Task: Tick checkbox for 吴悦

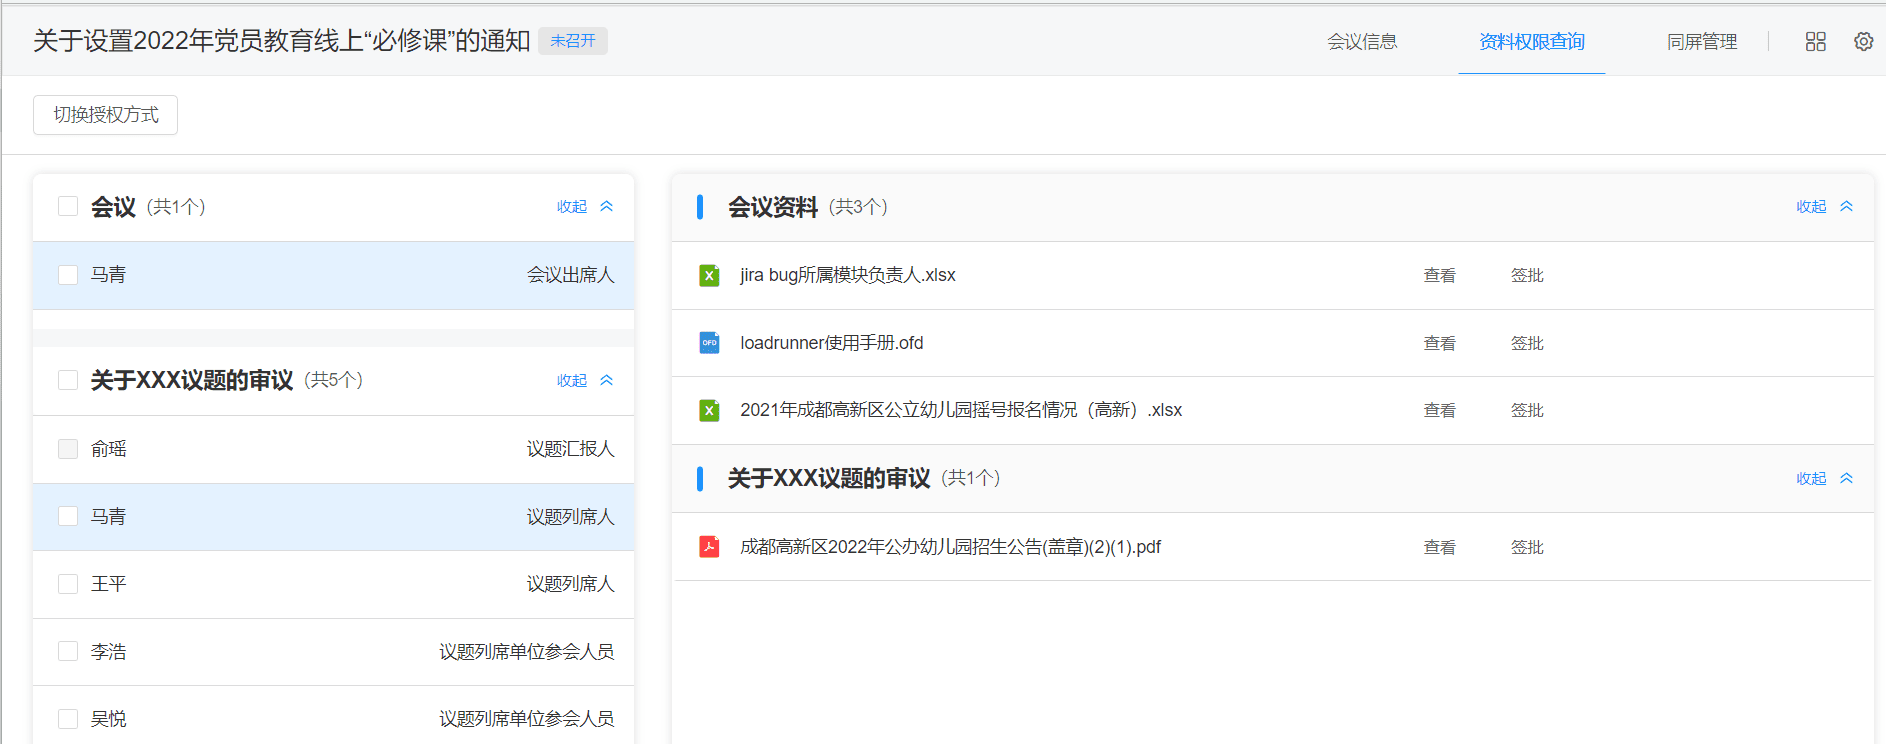Action: [x=68, y=719]
